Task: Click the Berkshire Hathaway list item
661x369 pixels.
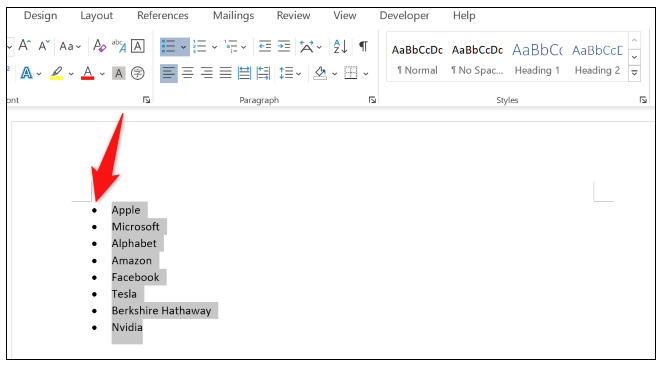Action: click(161, 311)
